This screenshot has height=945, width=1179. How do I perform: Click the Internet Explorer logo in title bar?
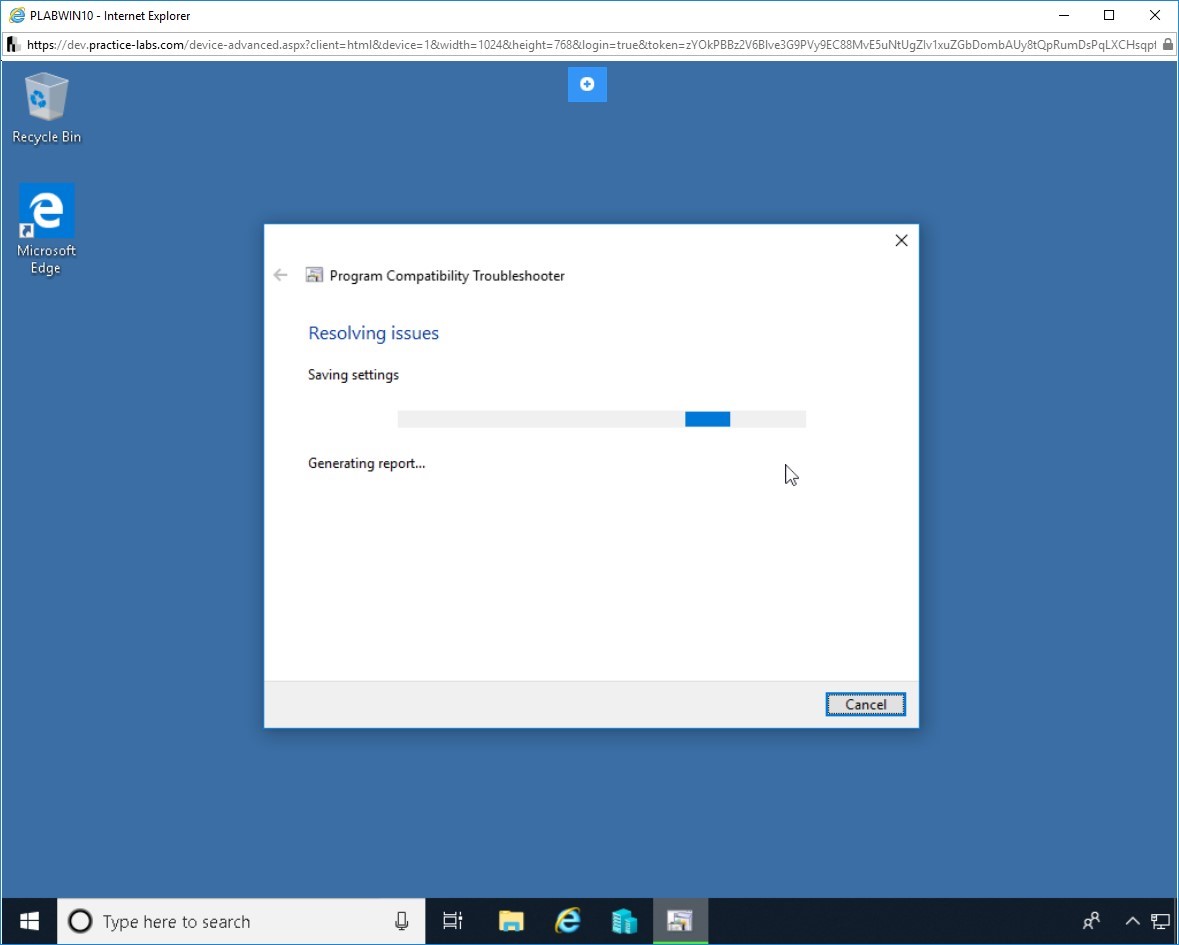(x=17, y=15)
